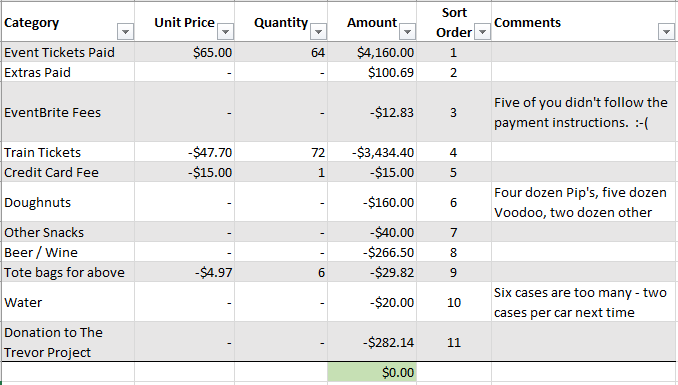
Task: Select the Train Tickets quantity 72 cell
Action: 281,152
